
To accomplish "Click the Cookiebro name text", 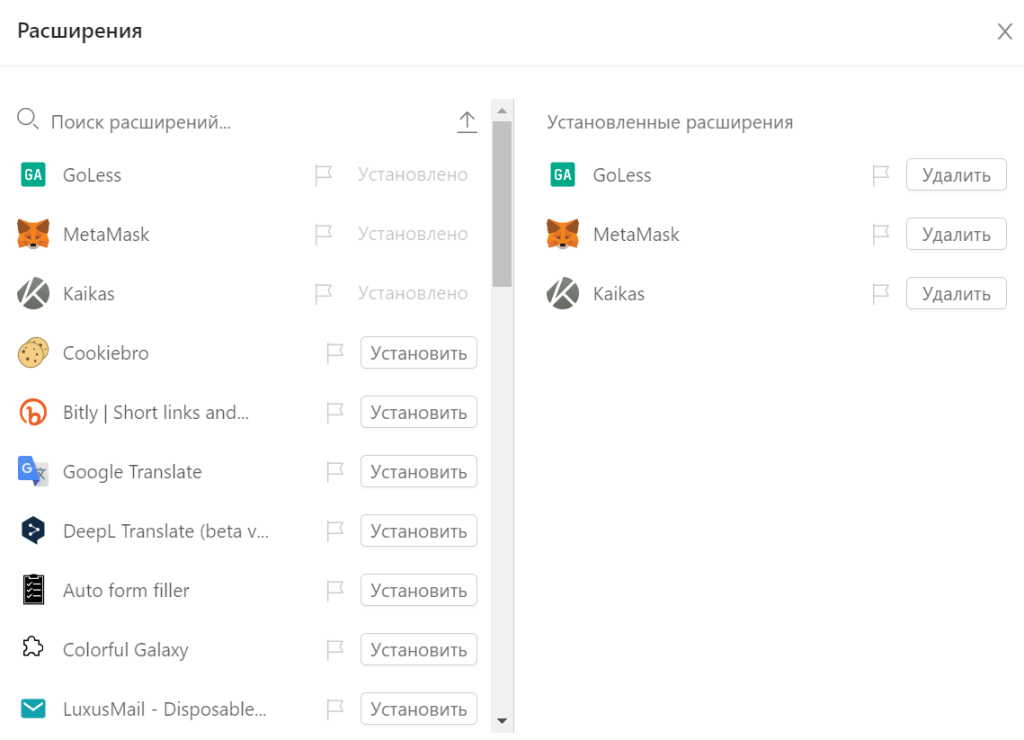I will point(106,353).
